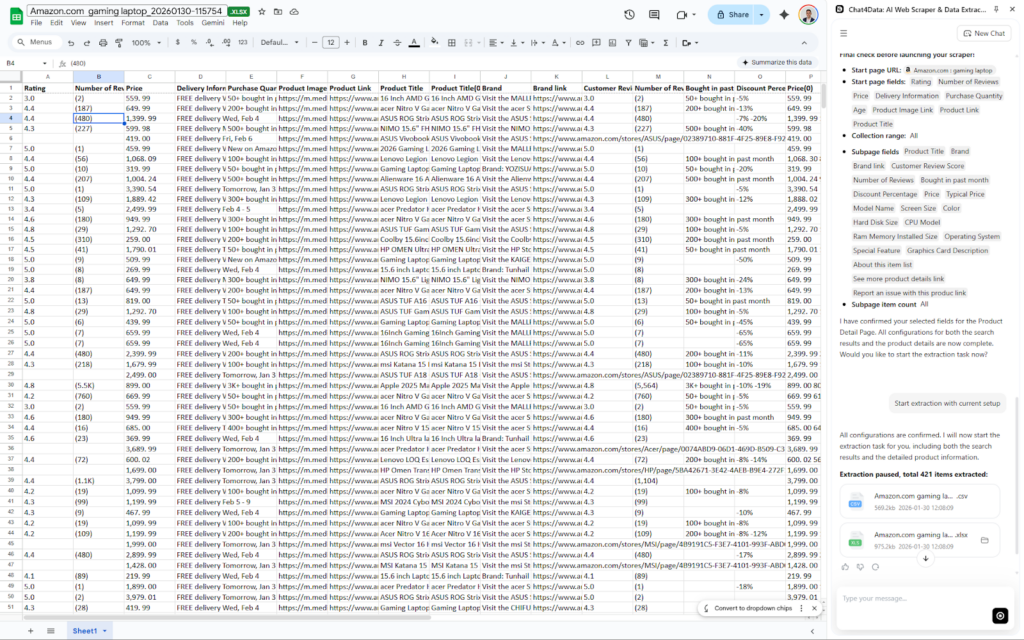Pin the Chat4Data side panel
1024x640 pixels.
pos(996,9)
